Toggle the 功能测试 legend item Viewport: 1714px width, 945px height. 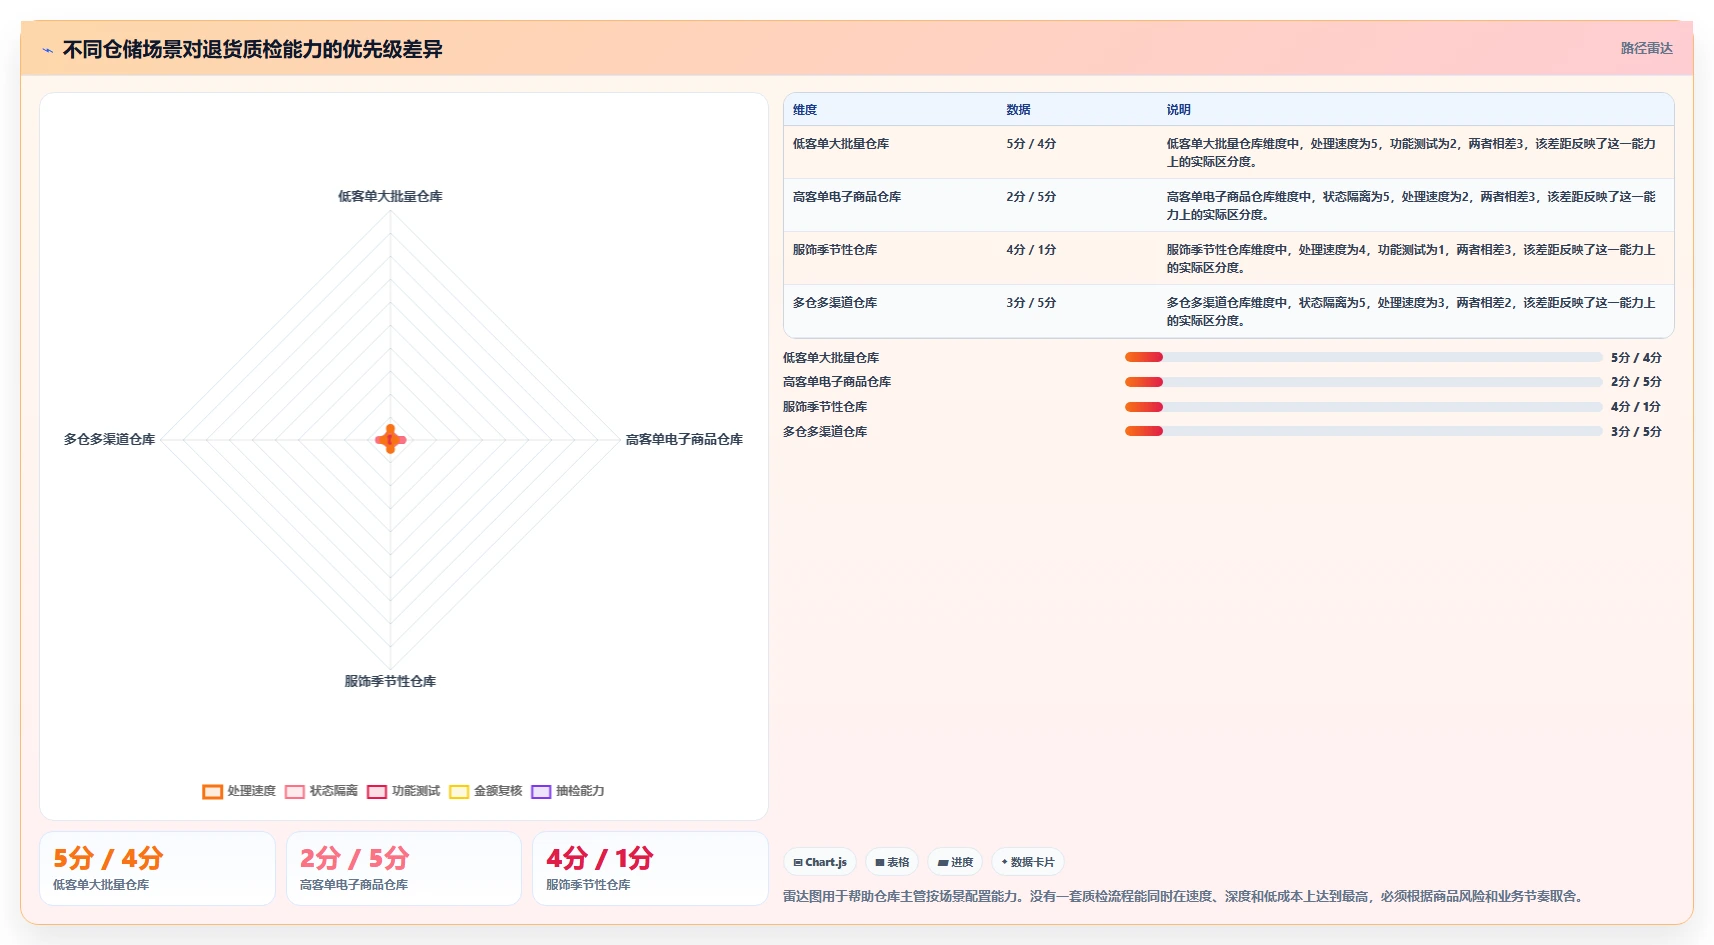point(403,791)
